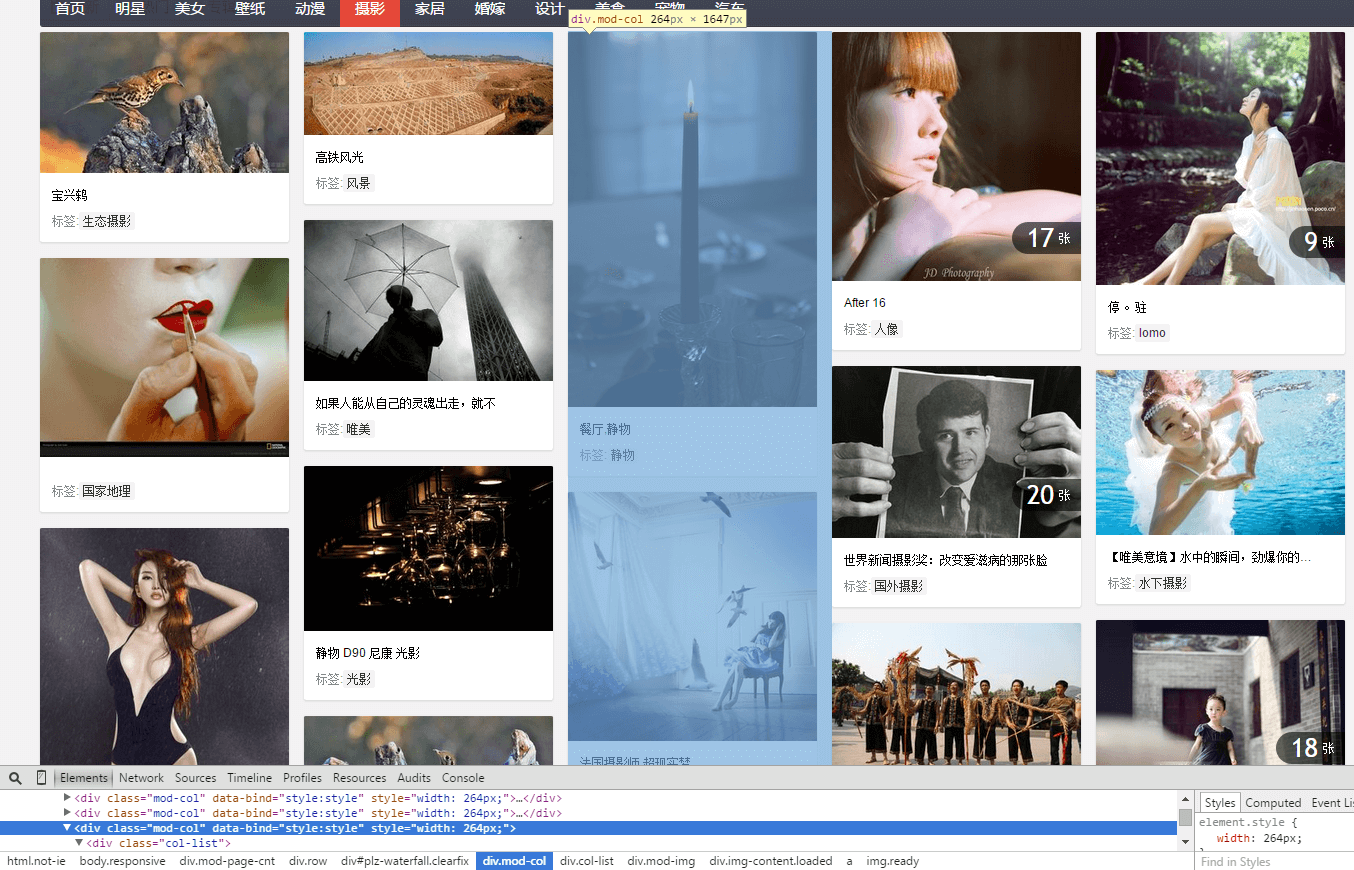Collapse the col-list div node
Viewport: 1354px width, 870px height.
pyautogui.click(x=80, y=843)
